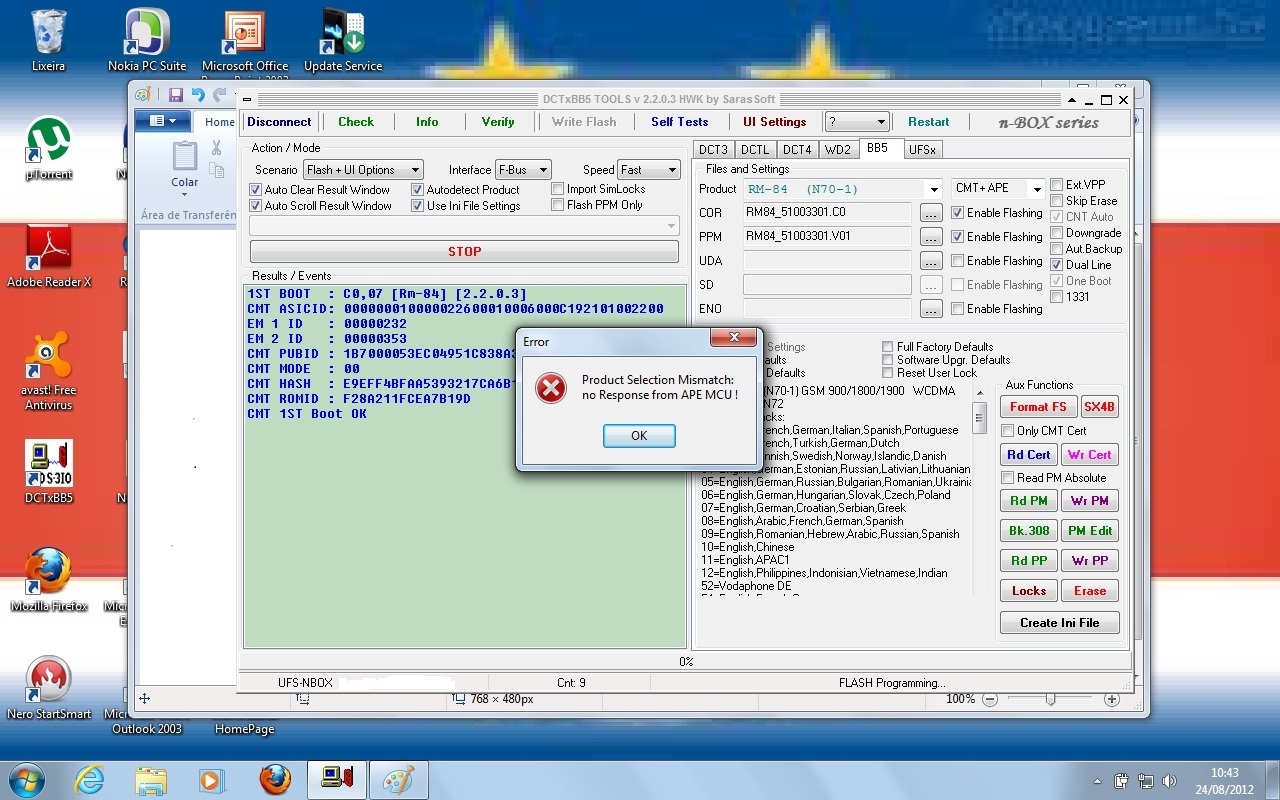Click the Windows Start button

pyautogui.click(x=25, y=779)
